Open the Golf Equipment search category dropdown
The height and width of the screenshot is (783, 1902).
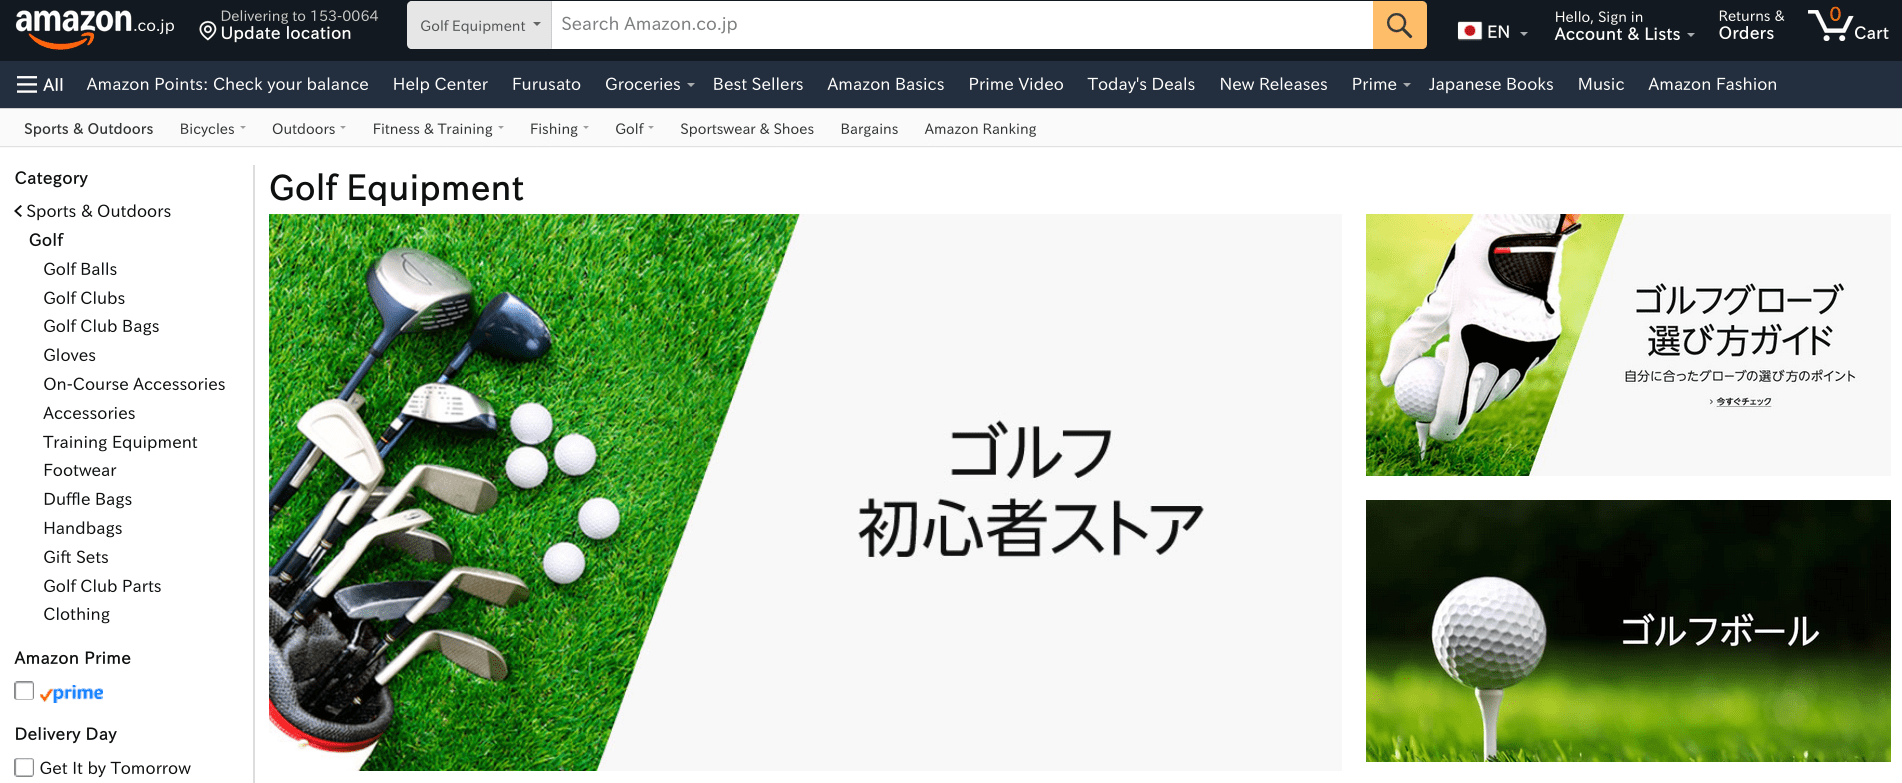(479, 25)
